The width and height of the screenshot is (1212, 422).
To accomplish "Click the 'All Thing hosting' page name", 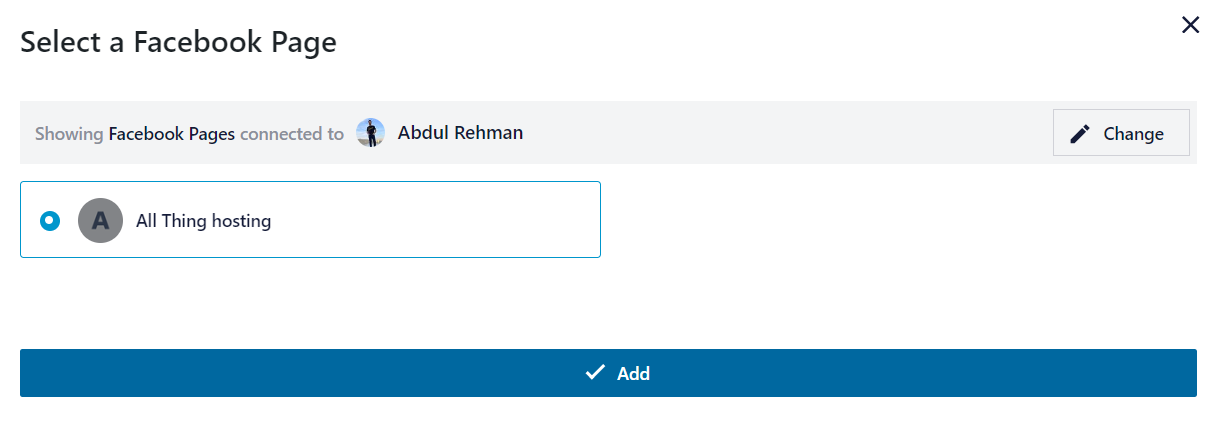I will click(x=203, y=221).
